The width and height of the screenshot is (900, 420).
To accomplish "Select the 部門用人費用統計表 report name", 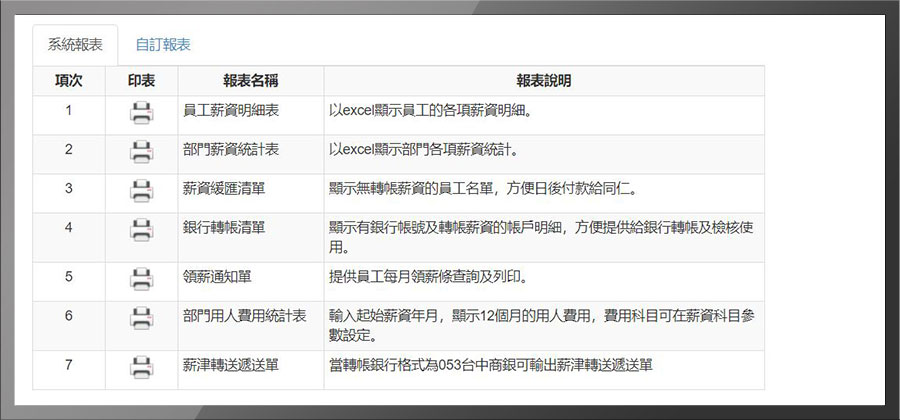I will point(244,316).
